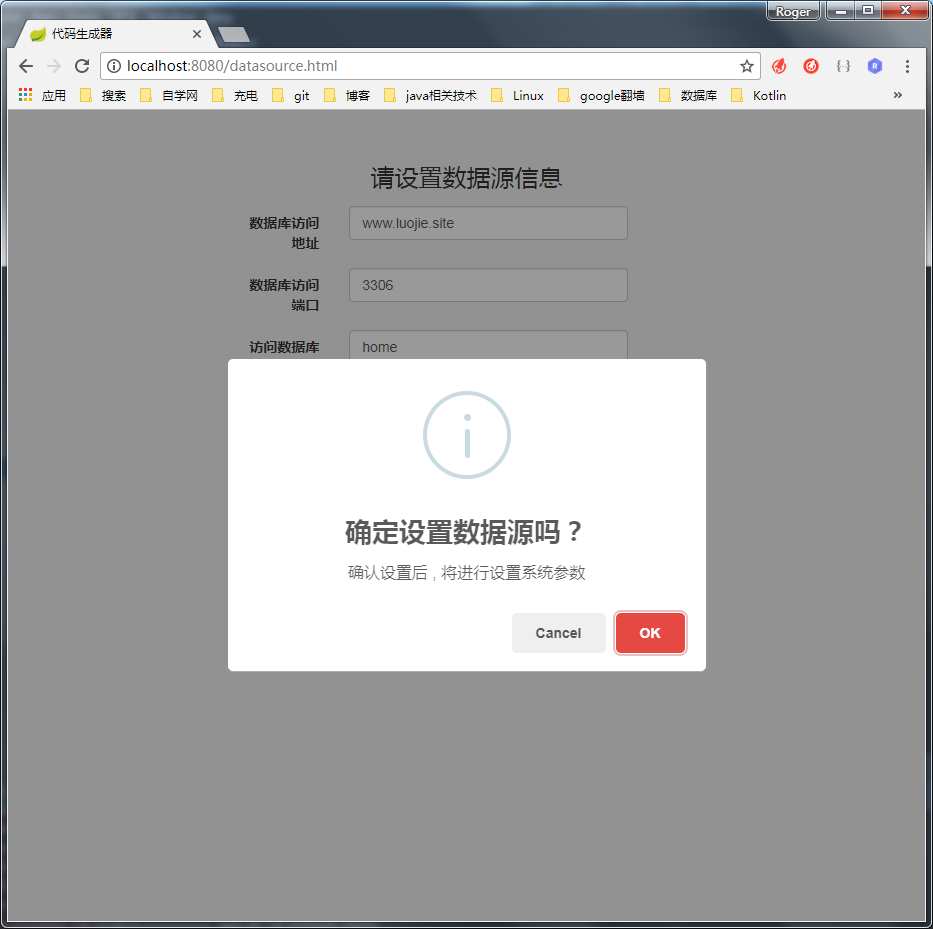Open the 应用 apps grid shortcut
Screen dimensions: 933x929
(42, 95)
